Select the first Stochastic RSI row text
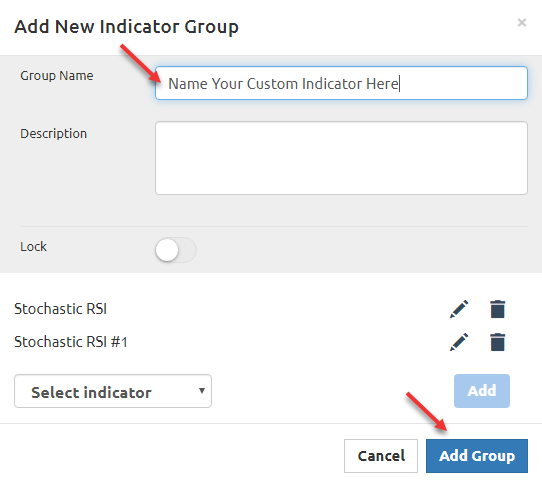The image size is (542, 486). pyautogui.click(x=60, y=309)
